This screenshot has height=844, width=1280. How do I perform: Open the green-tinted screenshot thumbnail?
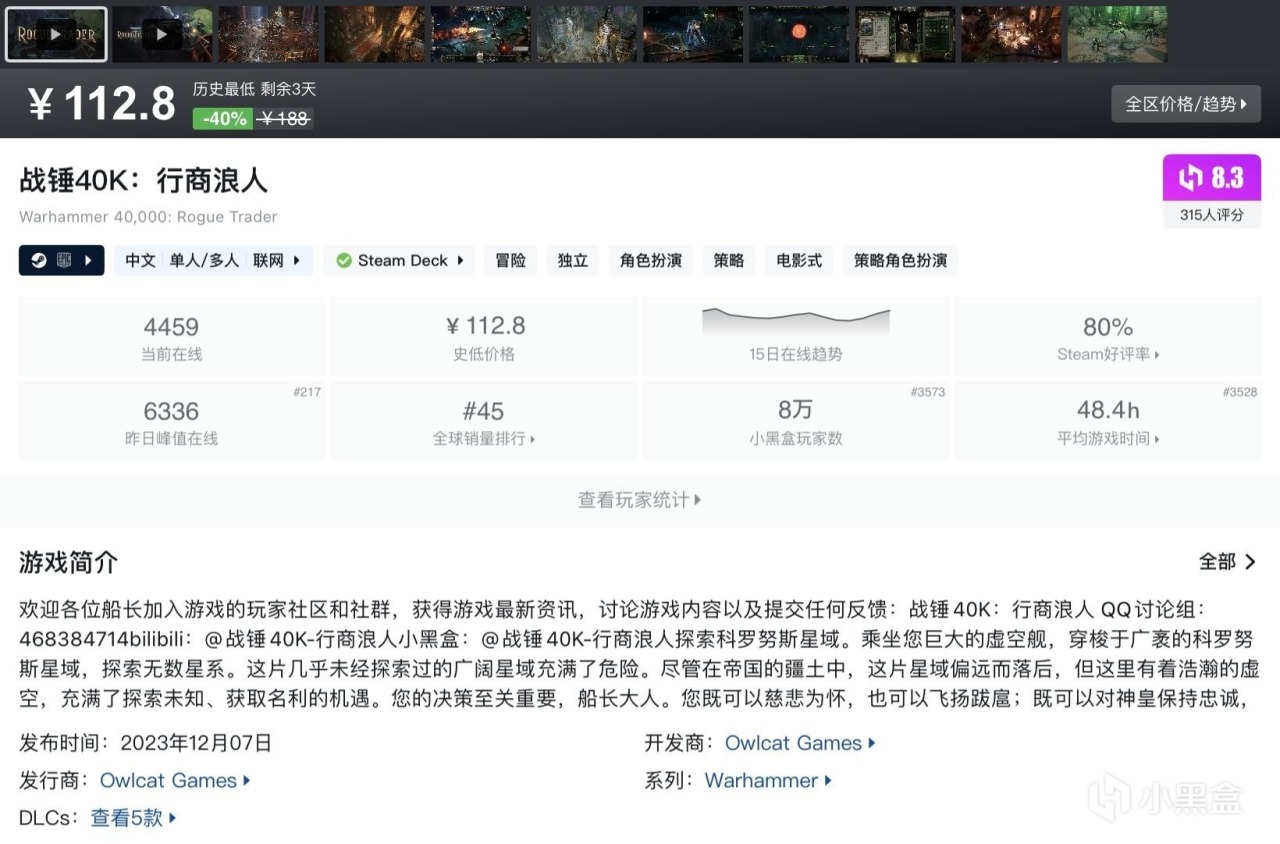(1117, 35)
